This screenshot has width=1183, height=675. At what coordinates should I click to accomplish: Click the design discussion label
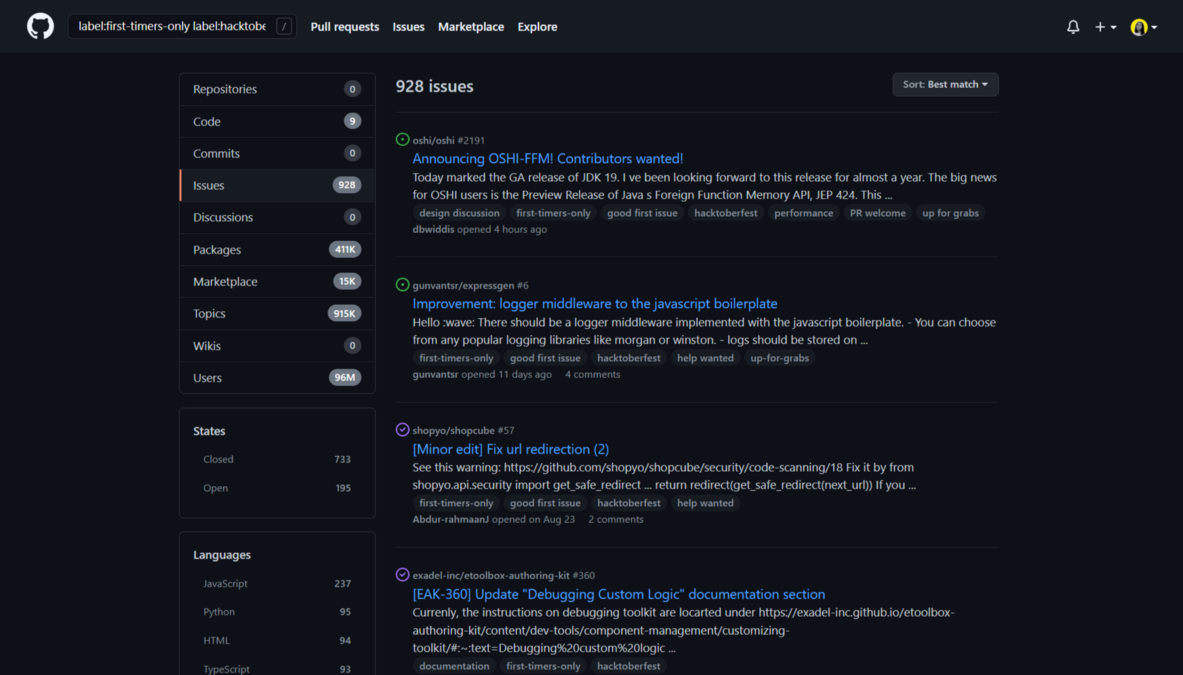[459, 213]
